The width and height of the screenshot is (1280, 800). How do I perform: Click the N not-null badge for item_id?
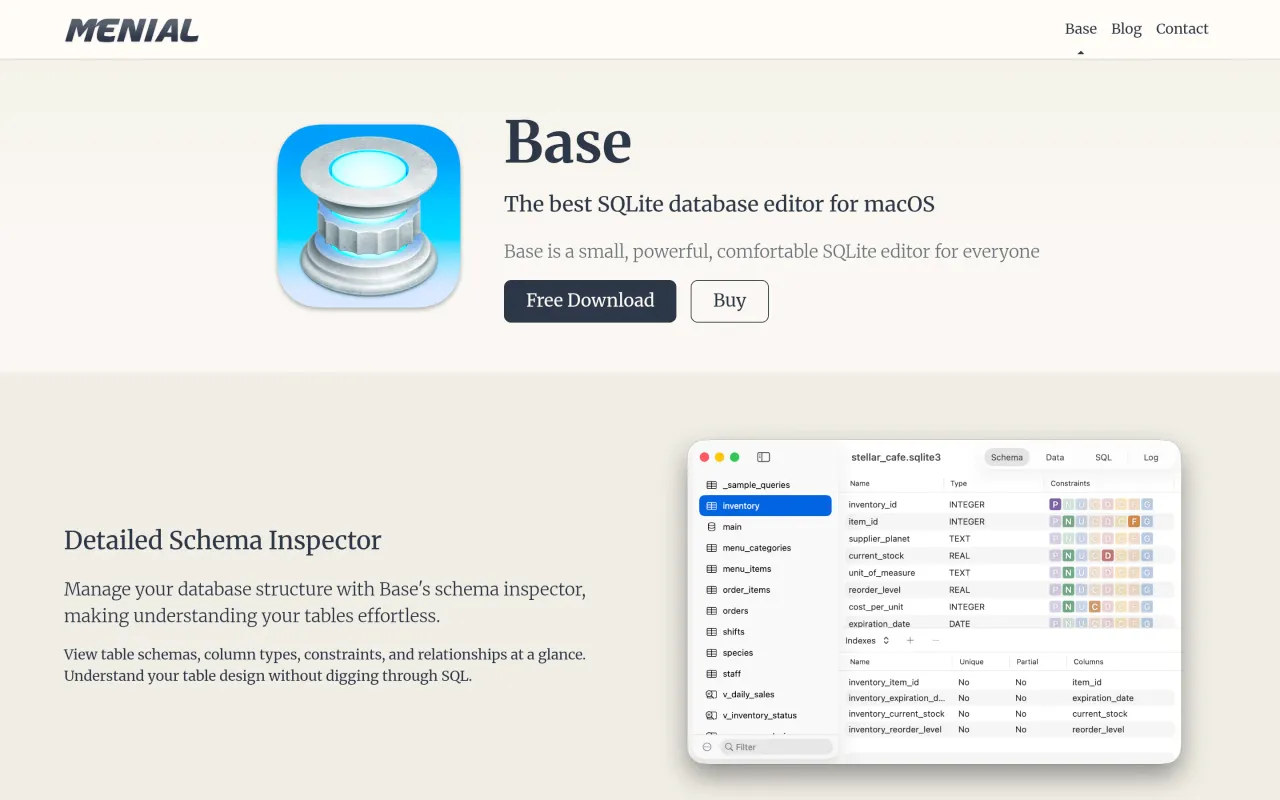coord(1068,522)
